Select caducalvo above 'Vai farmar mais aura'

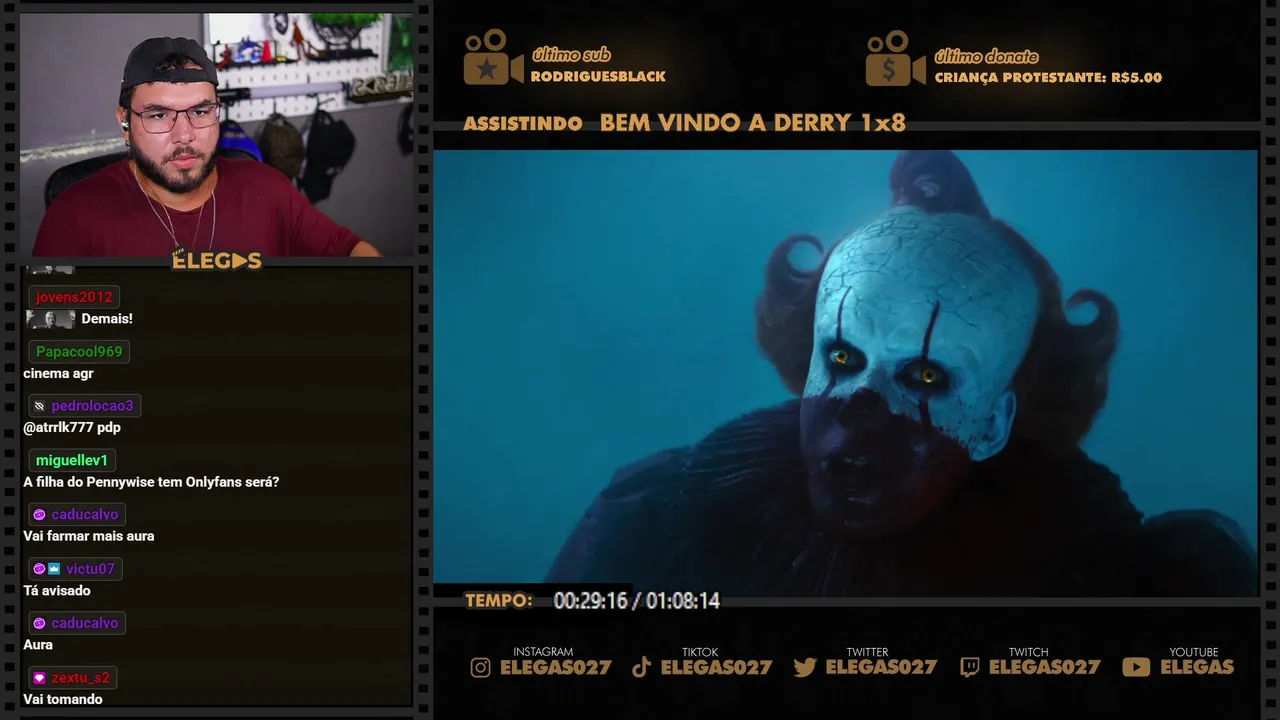85,514
